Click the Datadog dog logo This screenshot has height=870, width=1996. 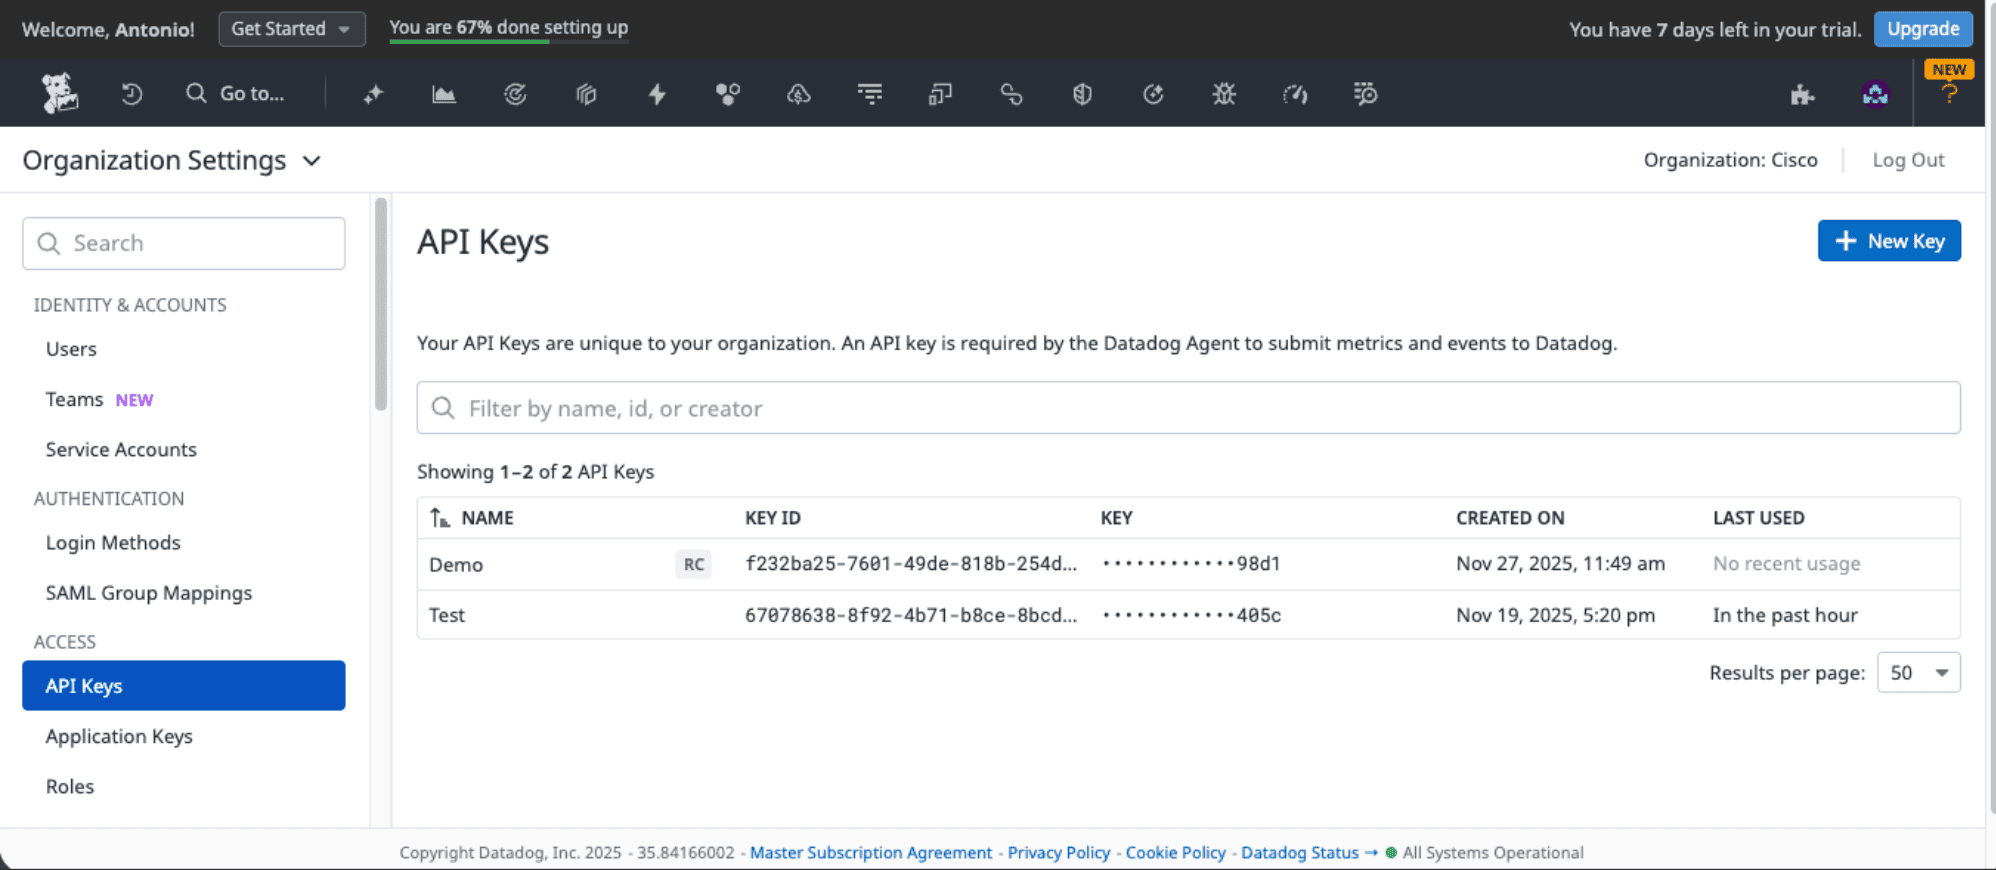point(60,93)
